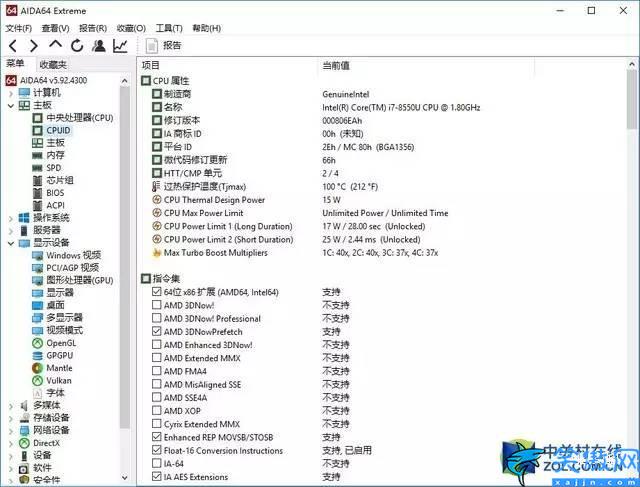
Task: Open the 文件(F) menu
Action: 18,28
